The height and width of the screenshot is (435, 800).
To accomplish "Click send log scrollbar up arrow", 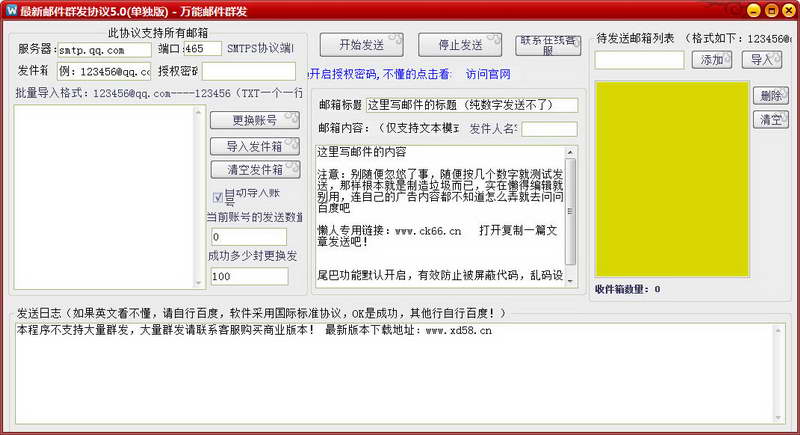I will (778, 330).
